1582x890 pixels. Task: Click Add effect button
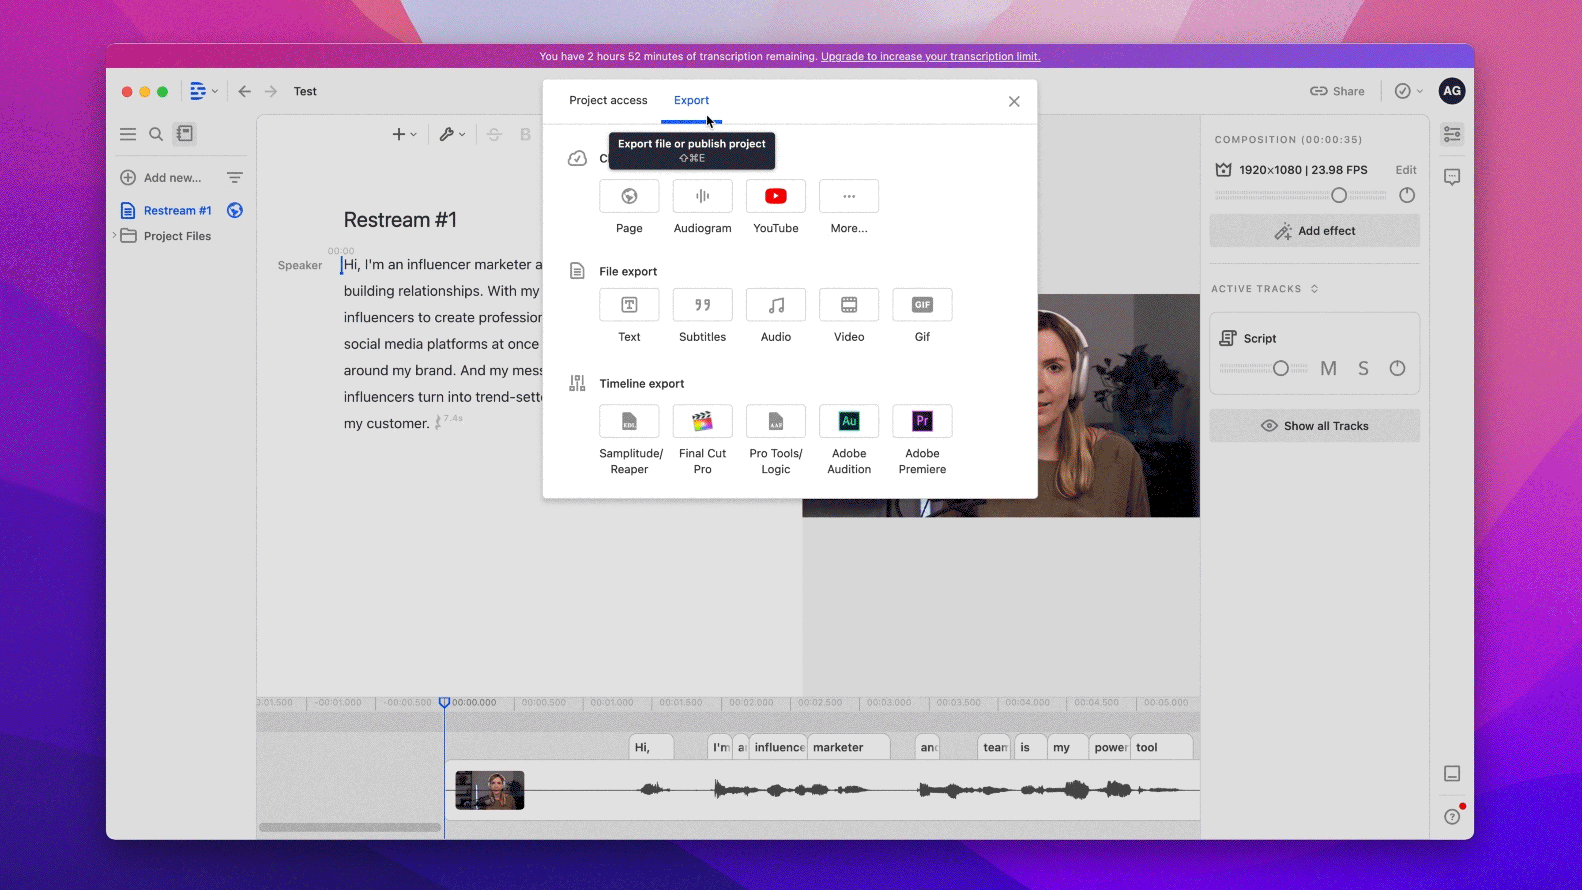[x=1314, y=231]
